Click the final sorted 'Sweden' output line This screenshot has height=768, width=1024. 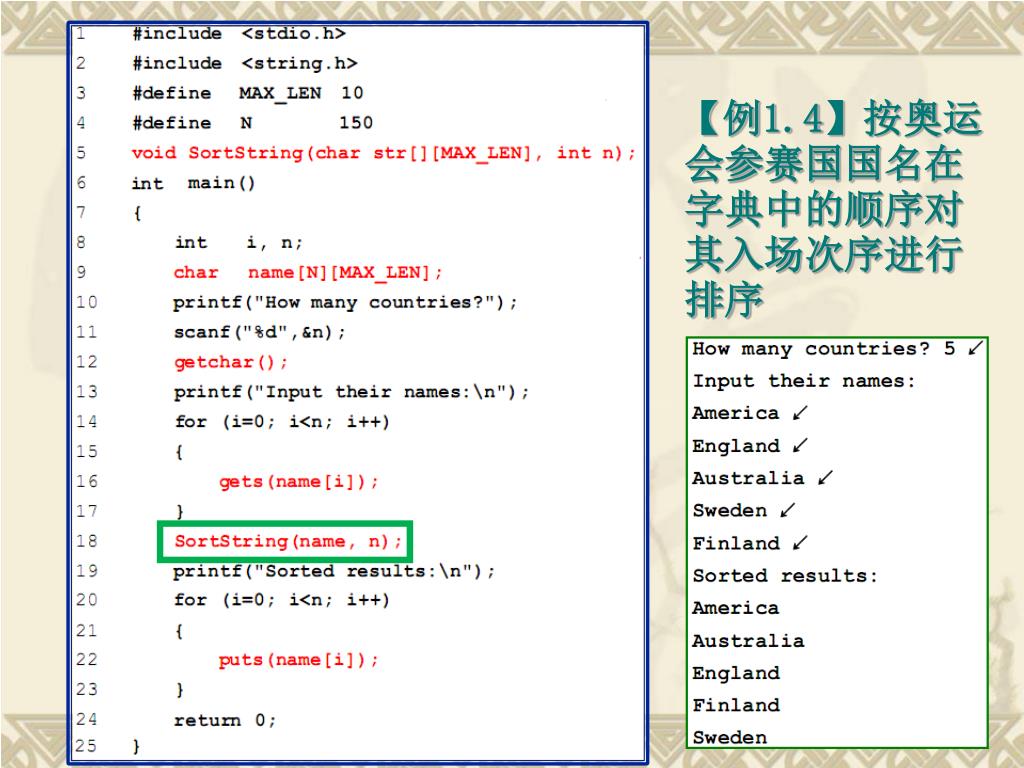coord(730,738)
